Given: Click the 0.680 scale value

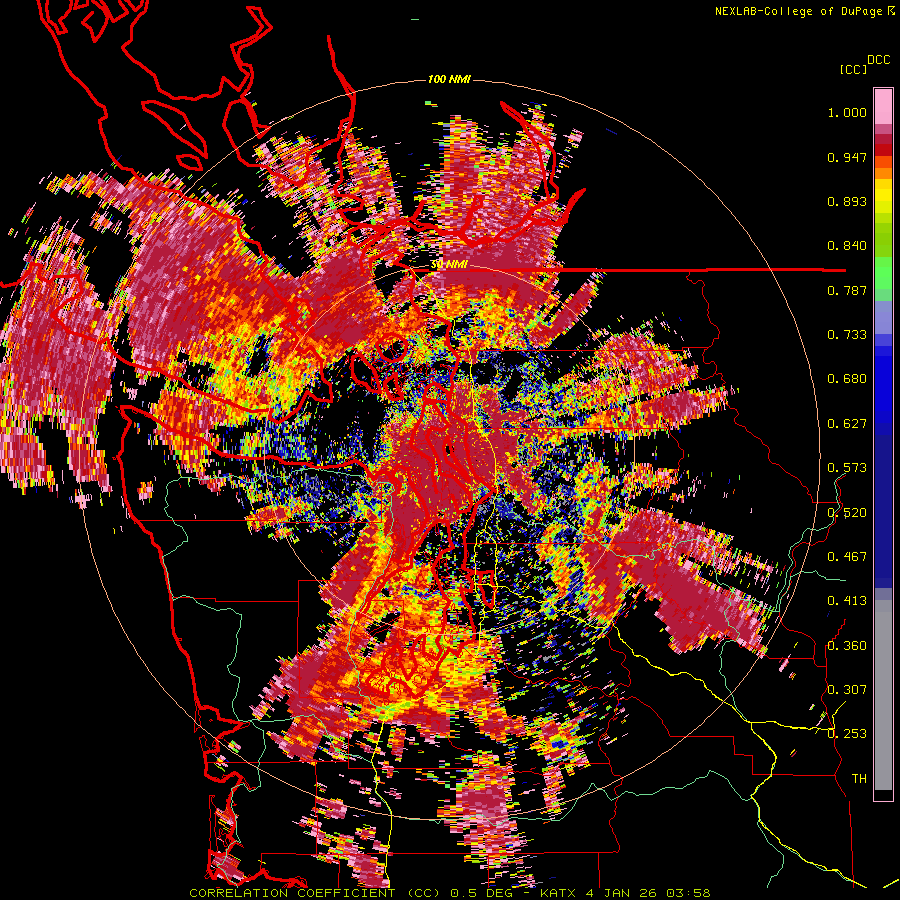Looking at the screenshot, I should [x=847, y=379].
